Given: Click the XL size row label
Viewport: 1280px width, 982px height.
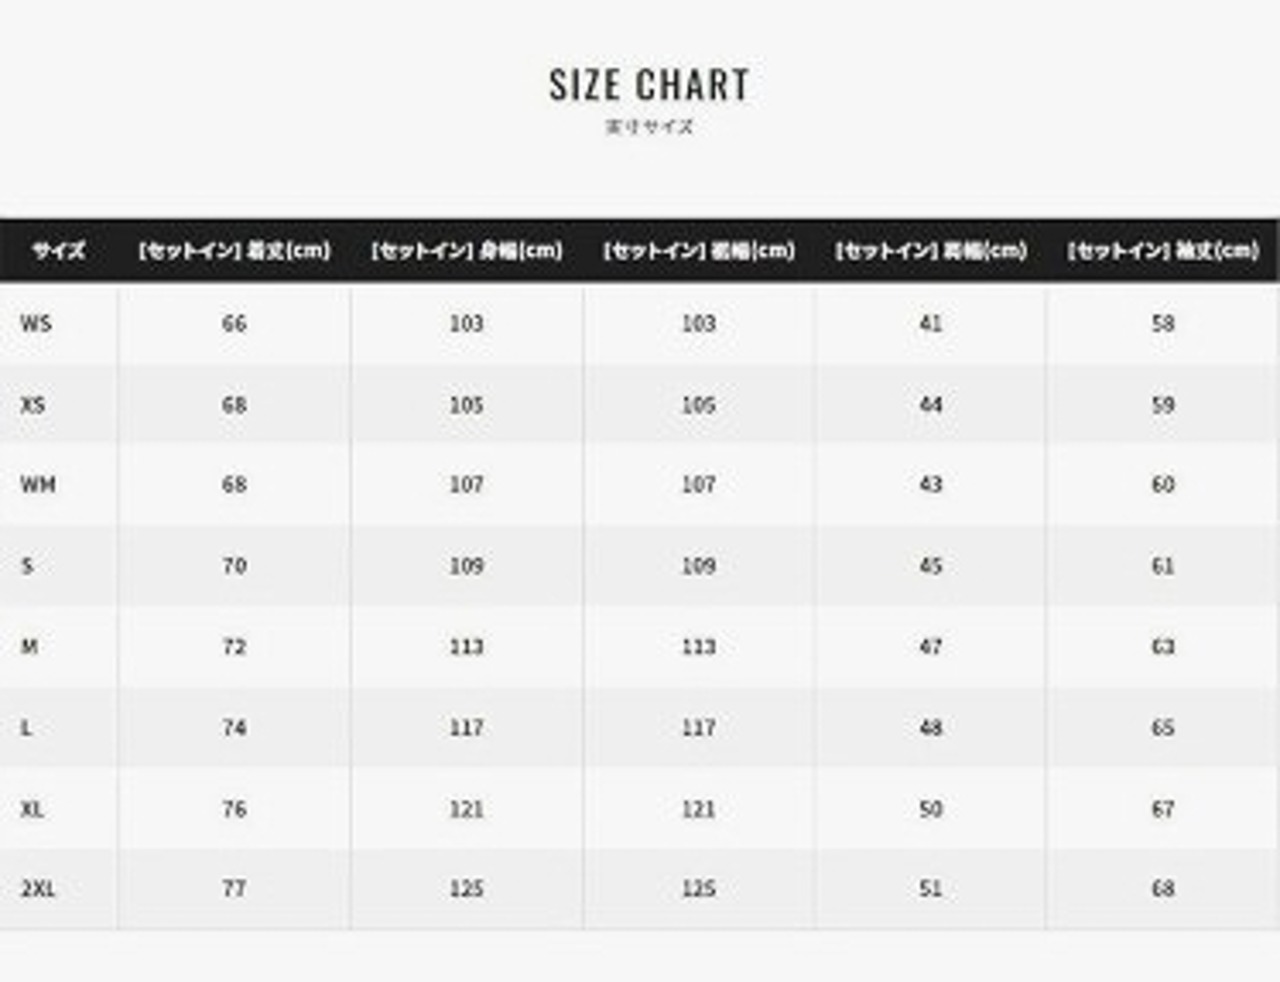Looking at the screenshot, I should (32, 809).
